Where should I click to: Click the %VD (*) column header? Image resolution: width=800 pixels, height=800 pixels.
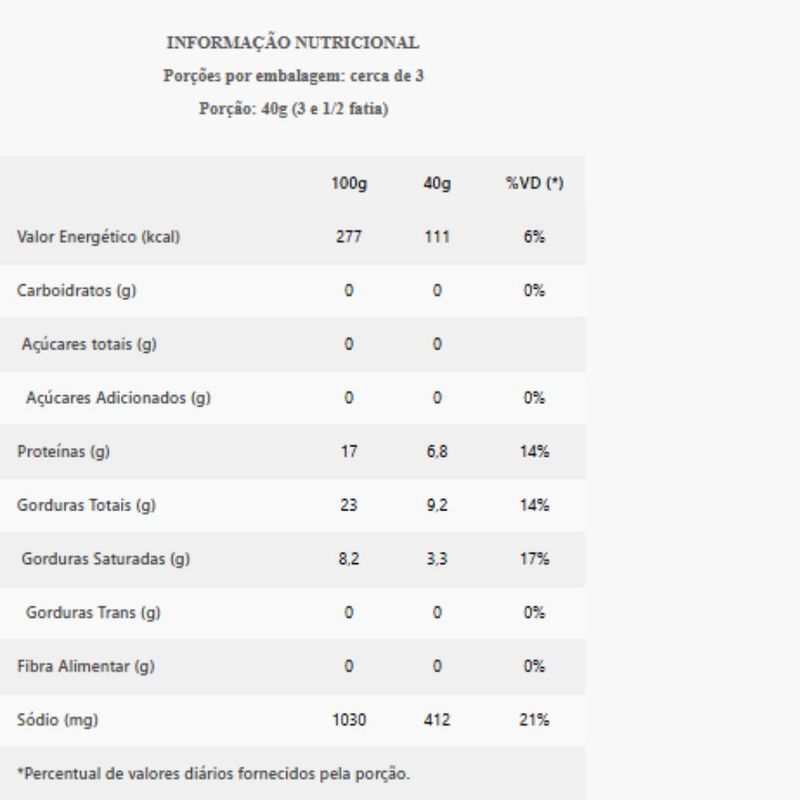click(534, 184)
